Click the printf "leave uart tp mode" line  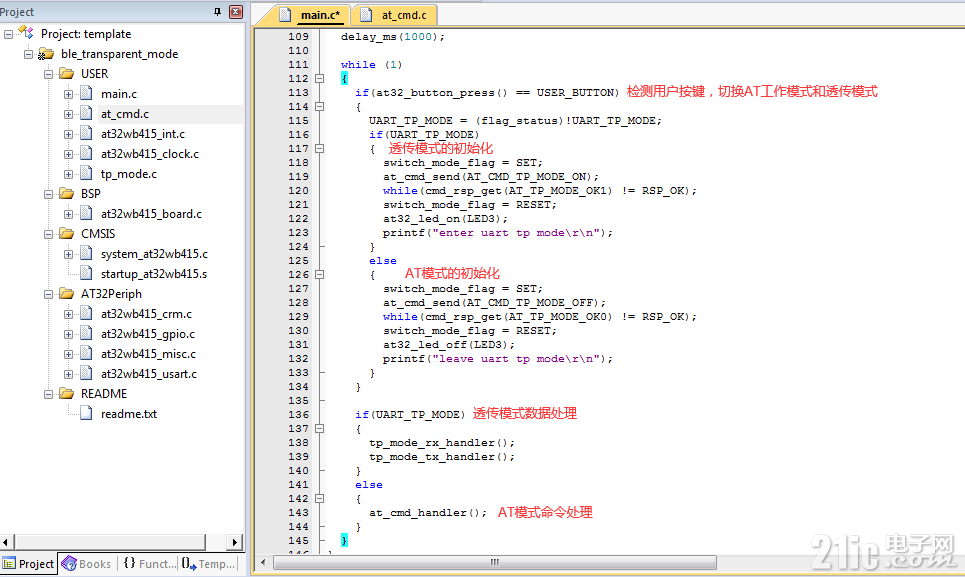click(498, 359)
